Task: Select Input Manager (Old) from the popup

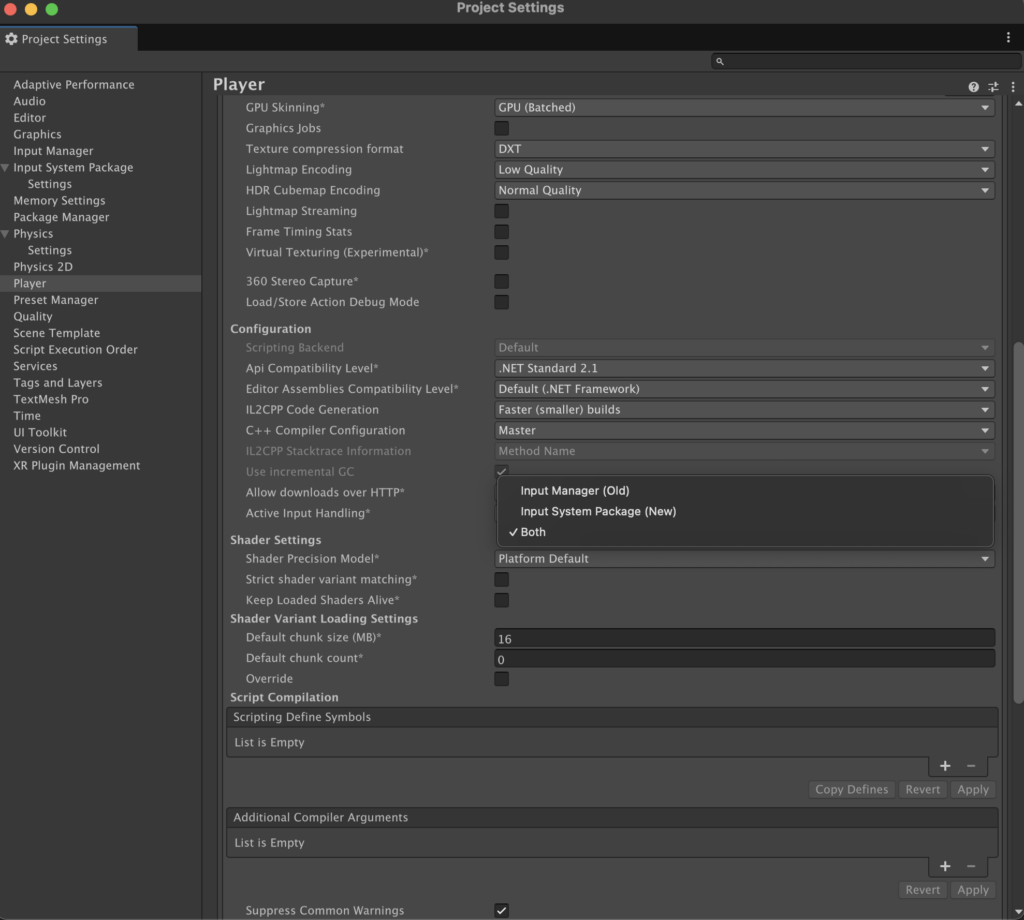Action: coord(575,491)
